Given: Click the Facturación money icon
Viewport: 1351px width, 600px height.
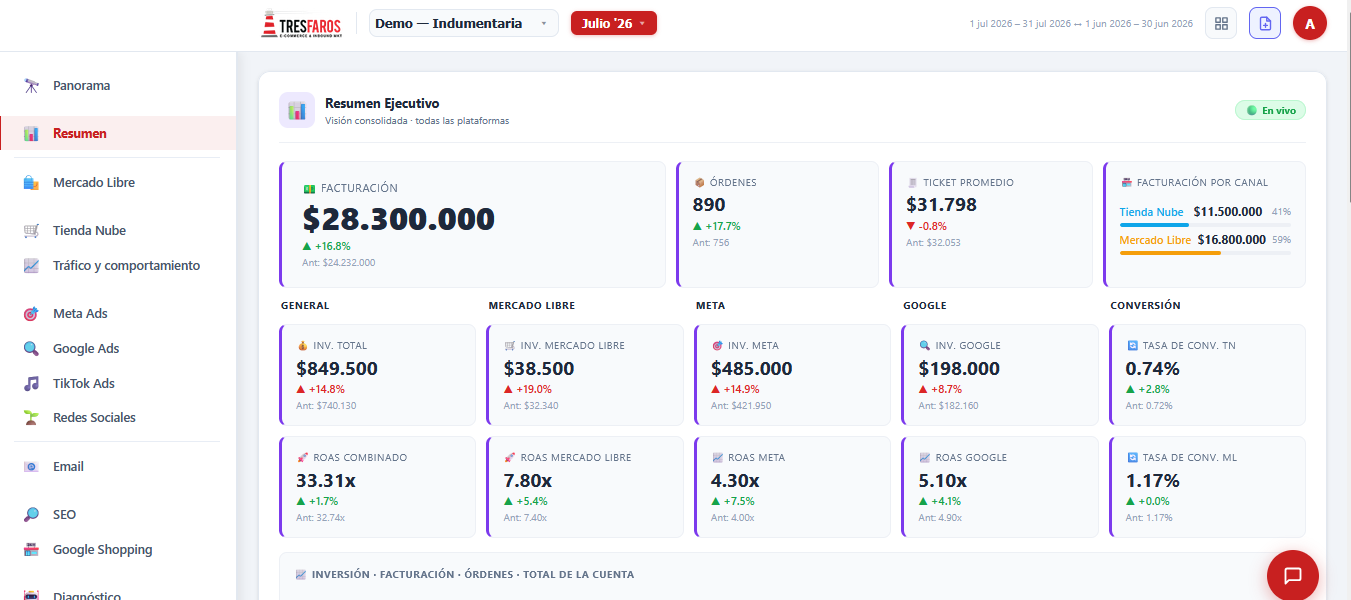Looking at the screenshot, I should click(x=309, y=188).
